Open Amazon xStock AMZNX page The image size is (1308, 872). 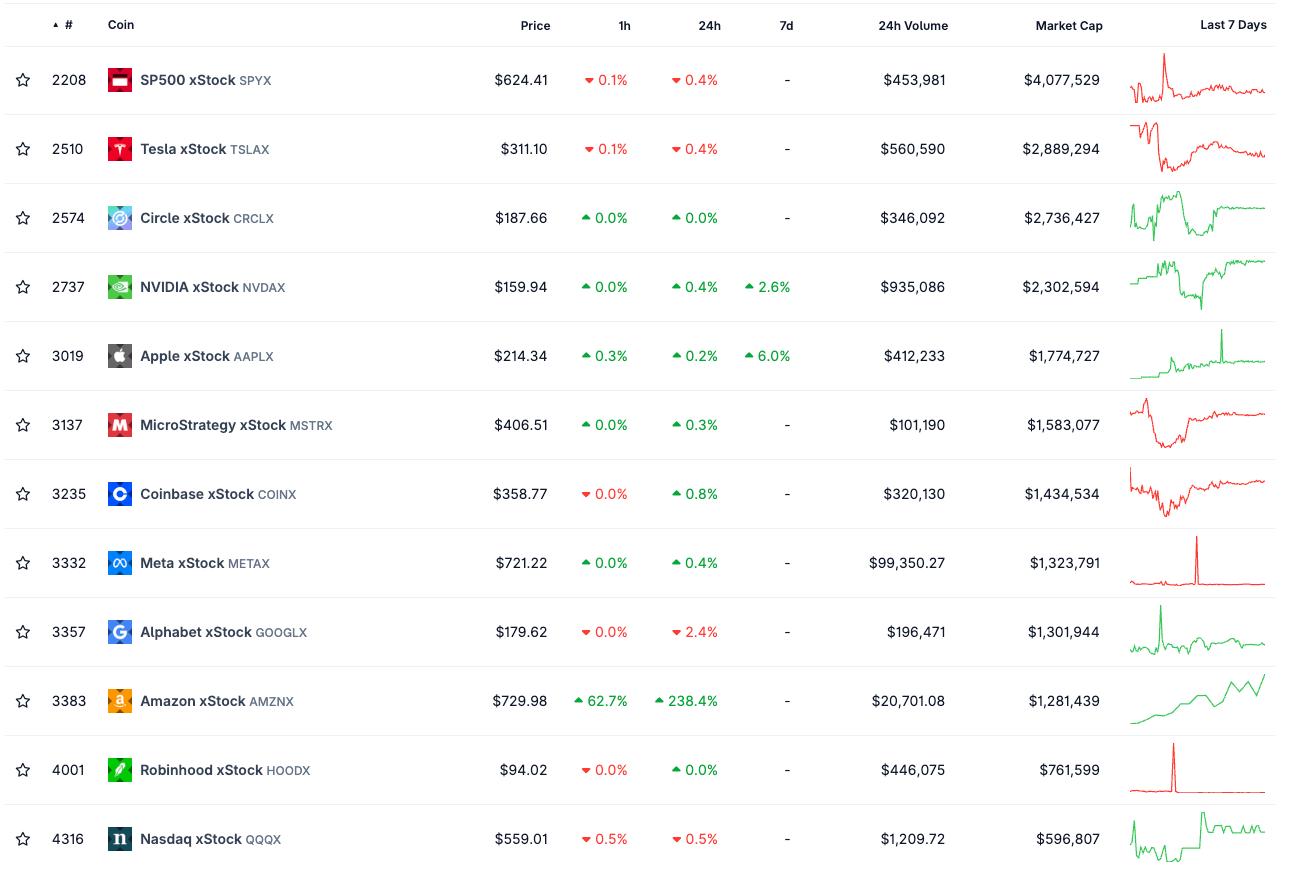[217, 701]
